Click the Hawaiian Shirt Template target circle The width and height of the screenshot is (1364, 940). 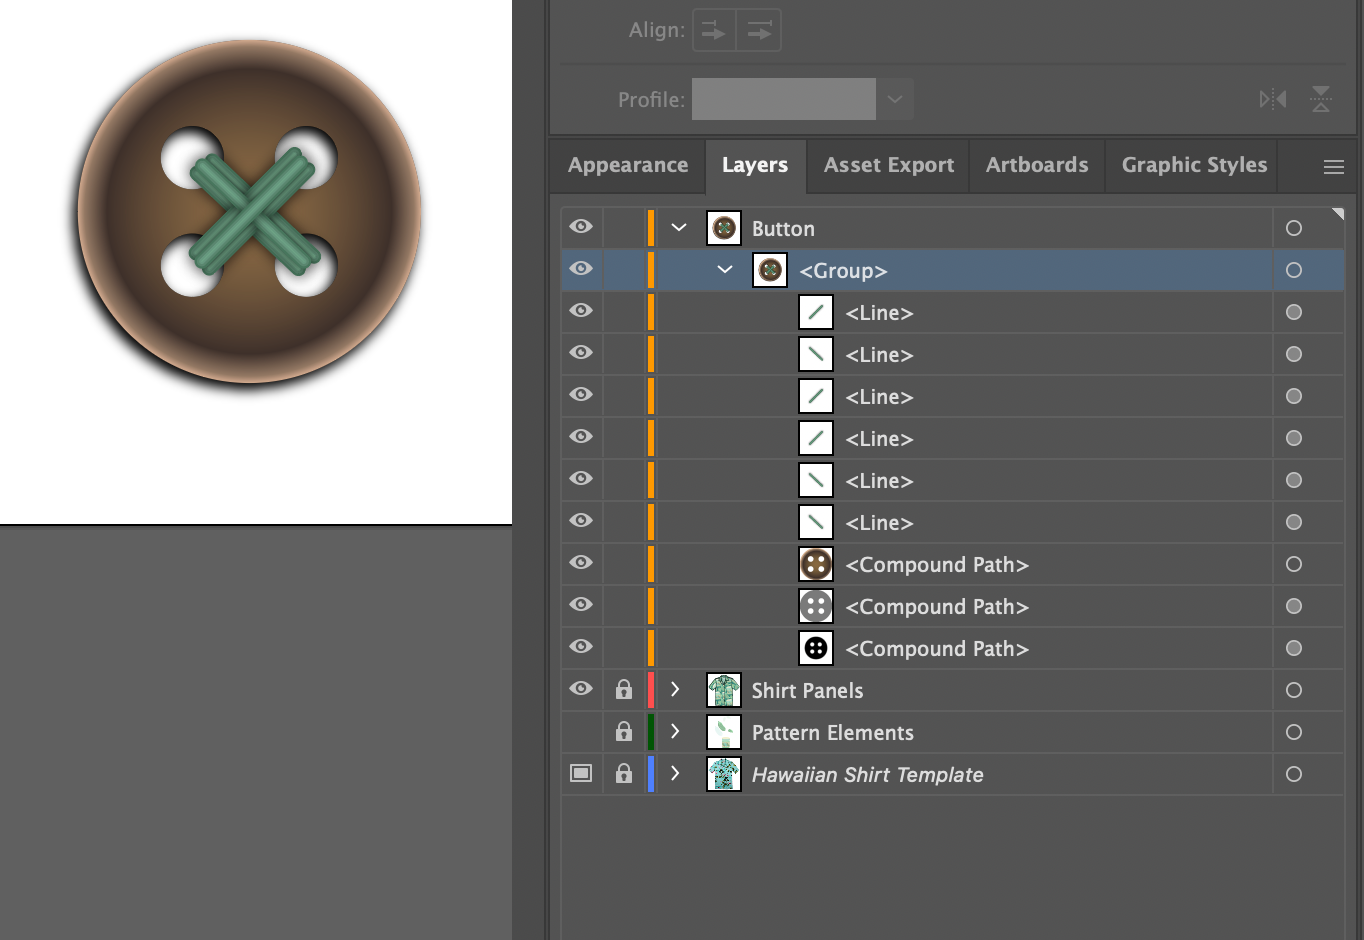click(1294, 774)
